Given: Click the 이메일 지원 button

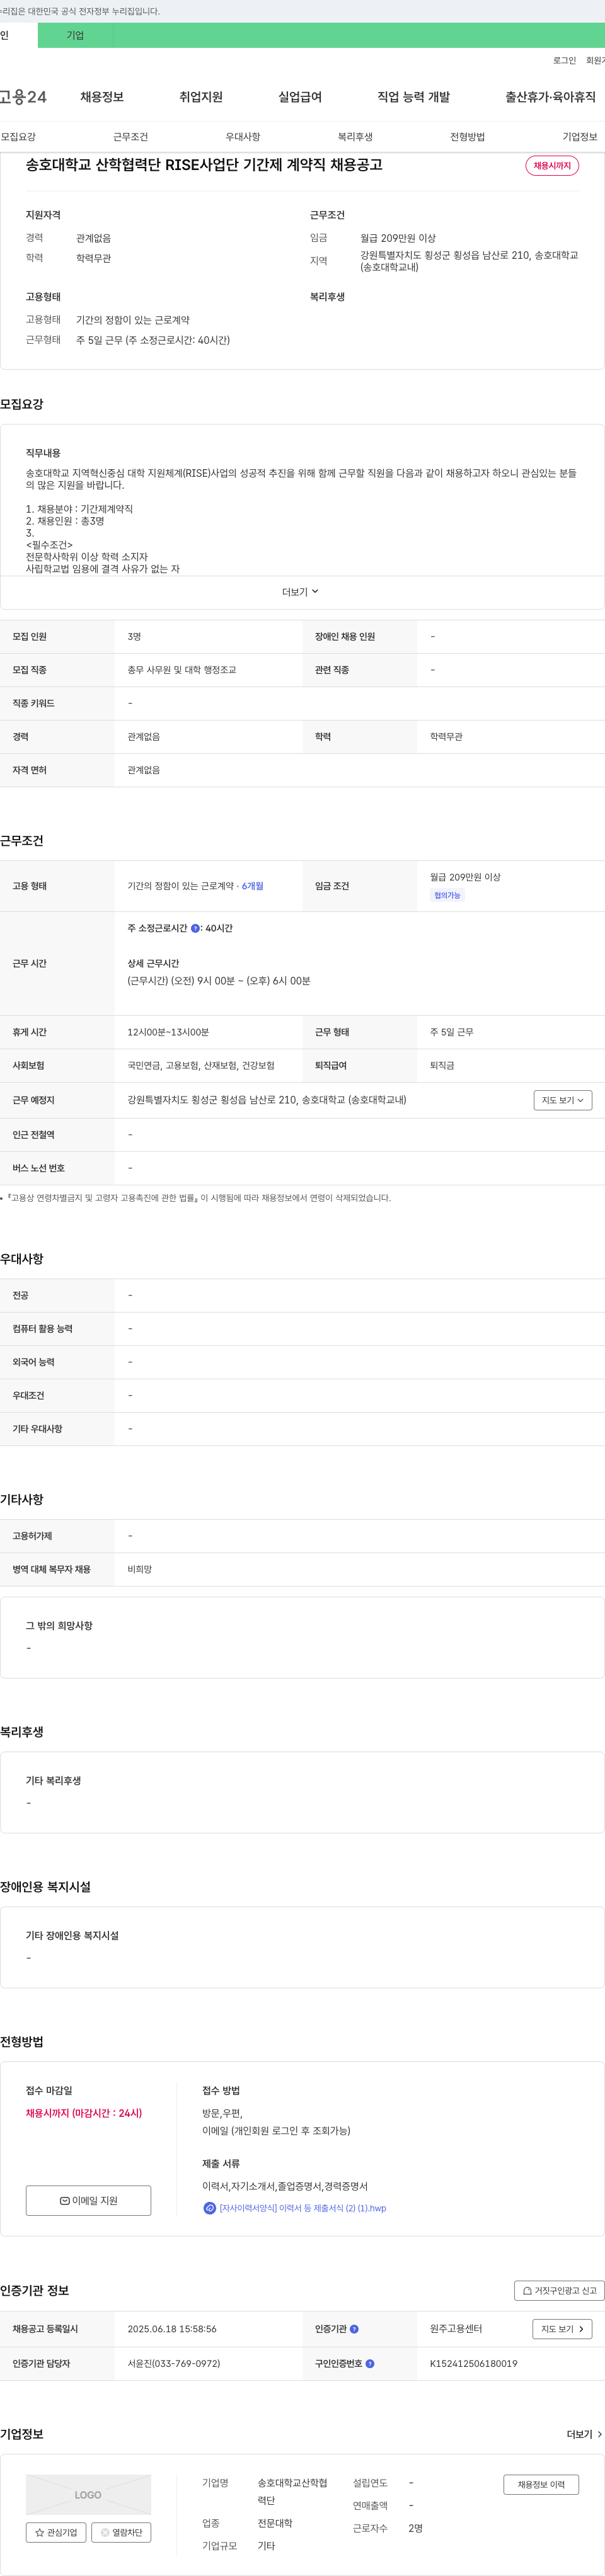Looking at the screenshot, I should coord(88,2200).
